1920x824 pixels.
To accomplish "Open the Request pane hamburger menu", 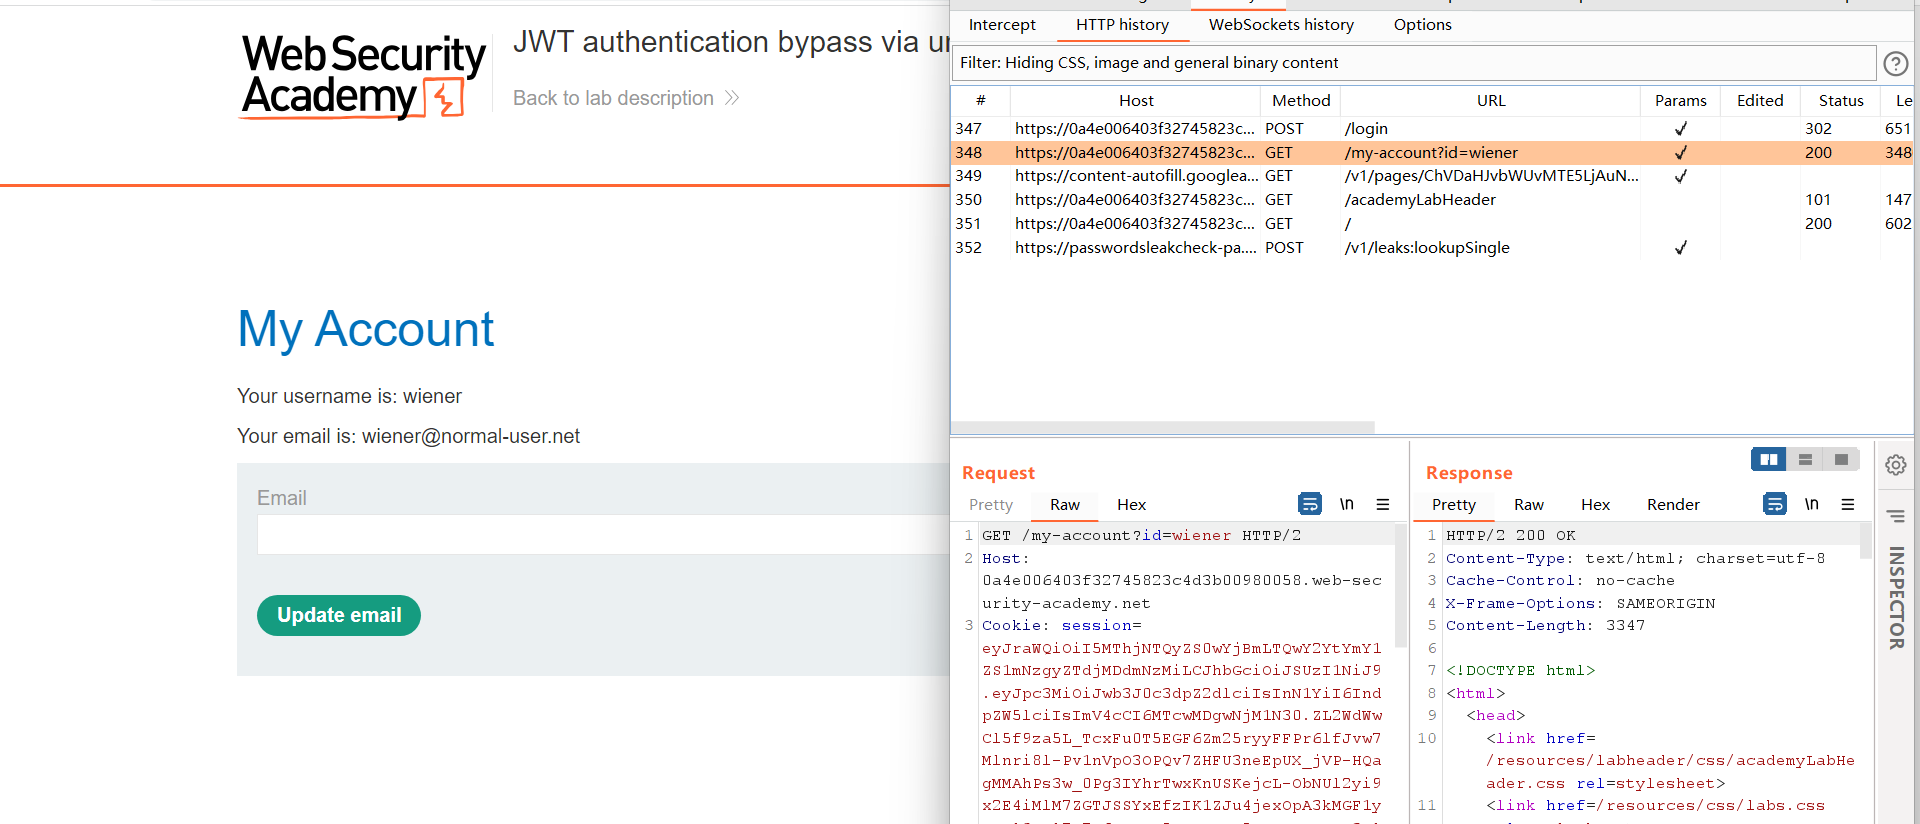I will 1383,504.
